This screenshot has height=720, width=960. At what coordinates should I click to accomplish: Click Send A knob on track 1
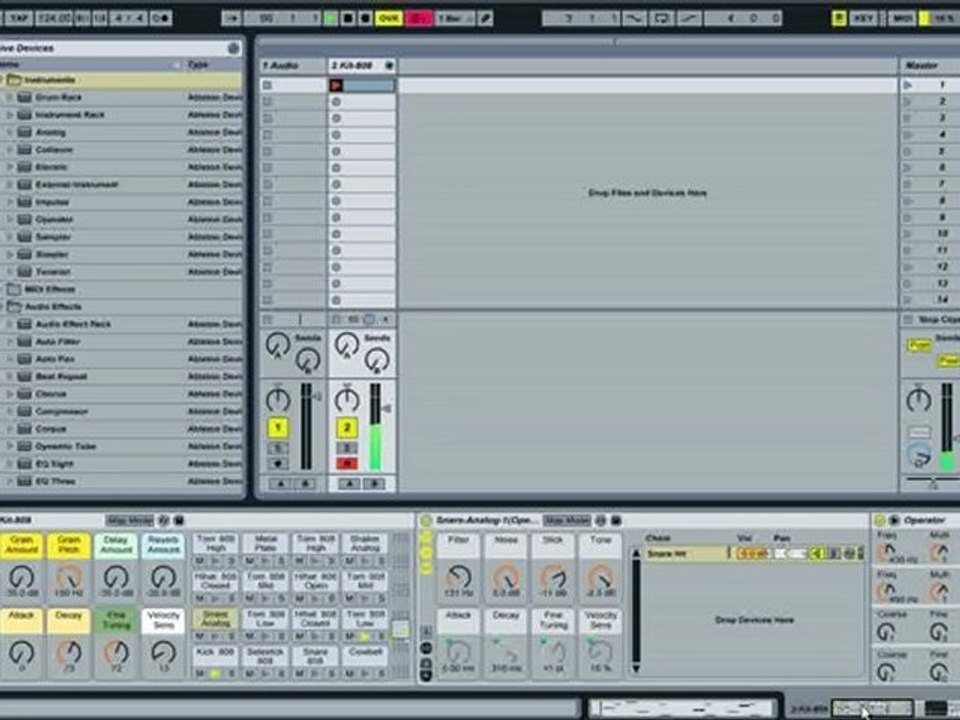tap(278, 345)
